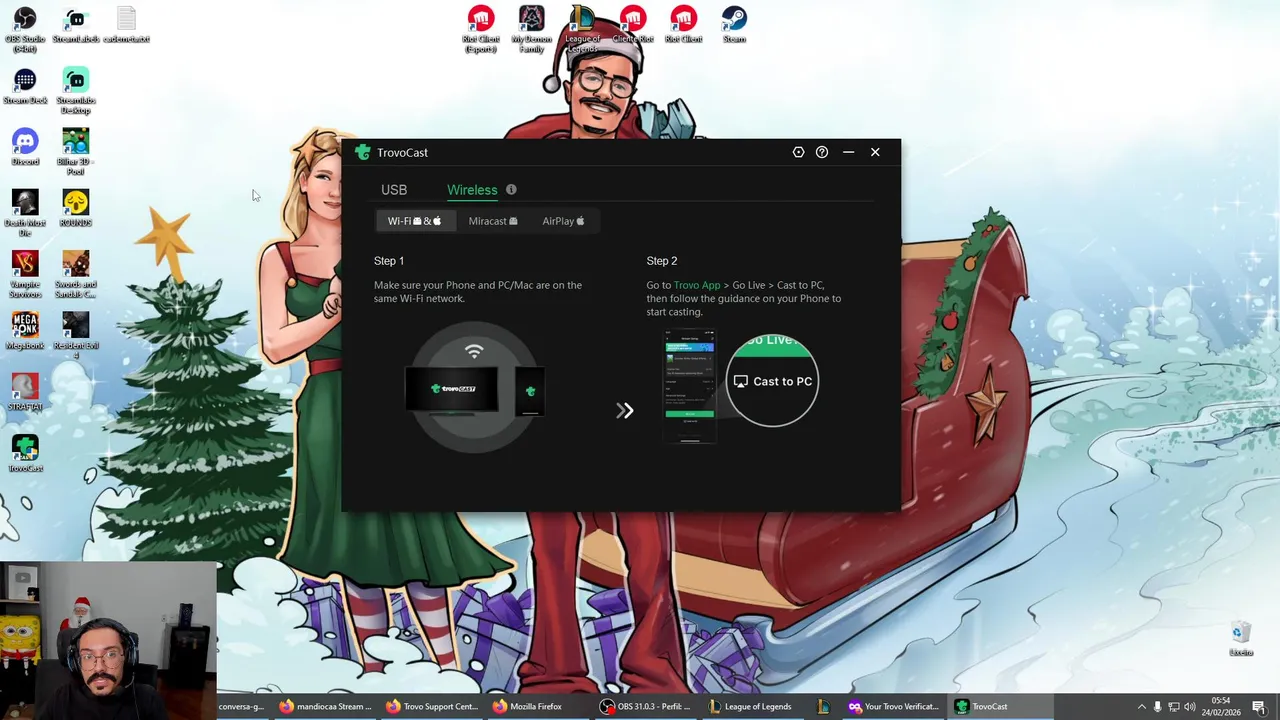
Task: Open the desktop text file icon
Action: pyautogui.click(x=126, y=26)
